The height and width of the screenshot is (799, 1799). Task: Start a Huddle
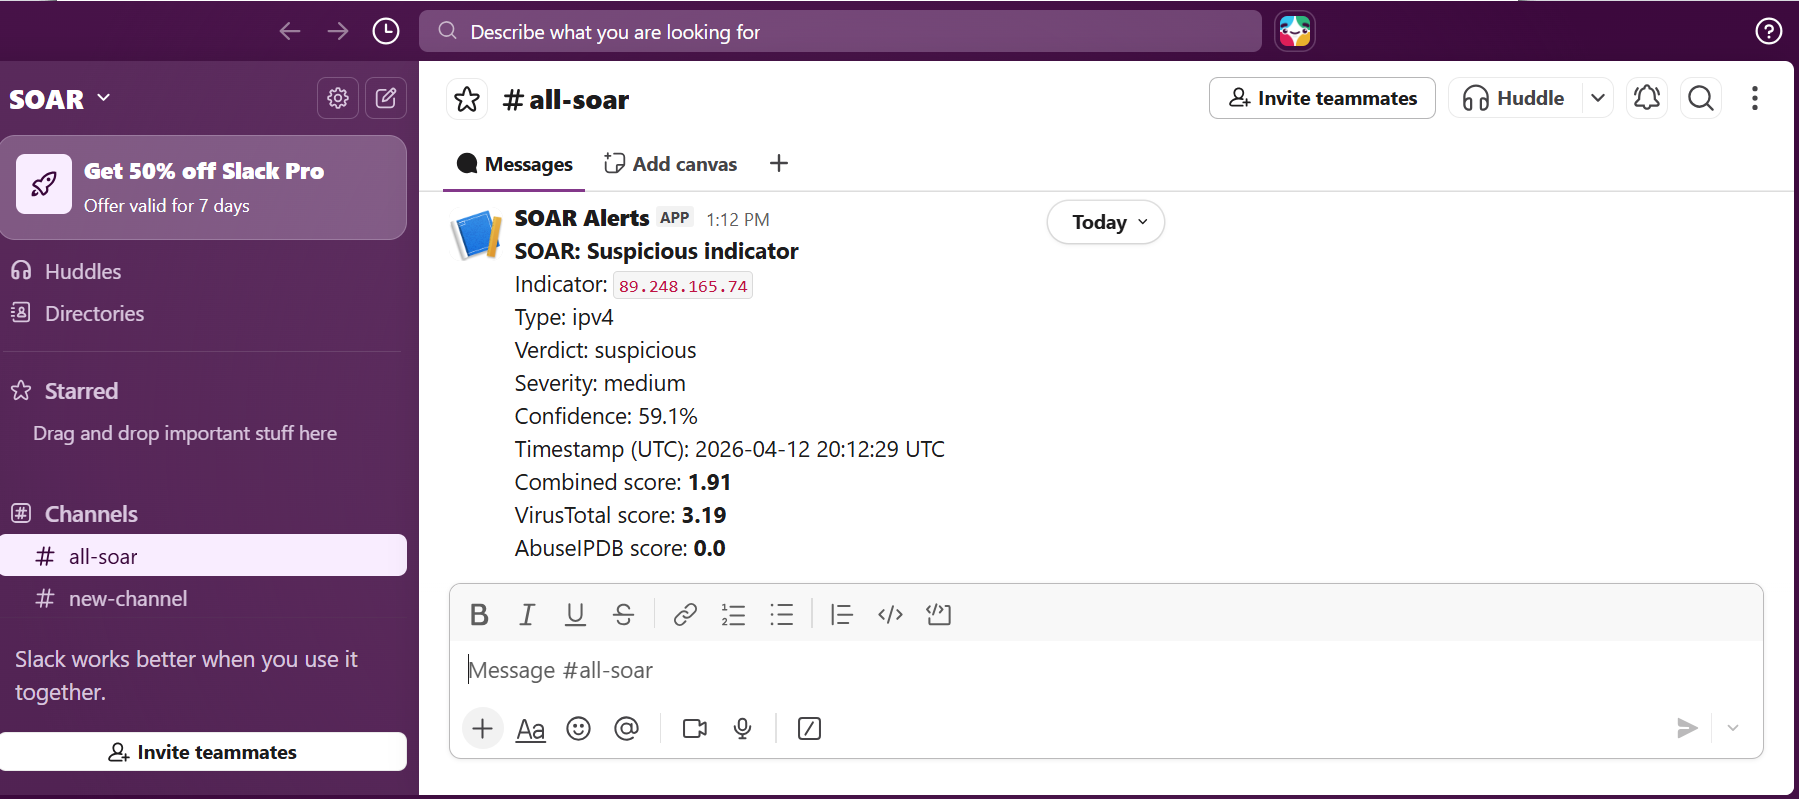click(1515, 98)
